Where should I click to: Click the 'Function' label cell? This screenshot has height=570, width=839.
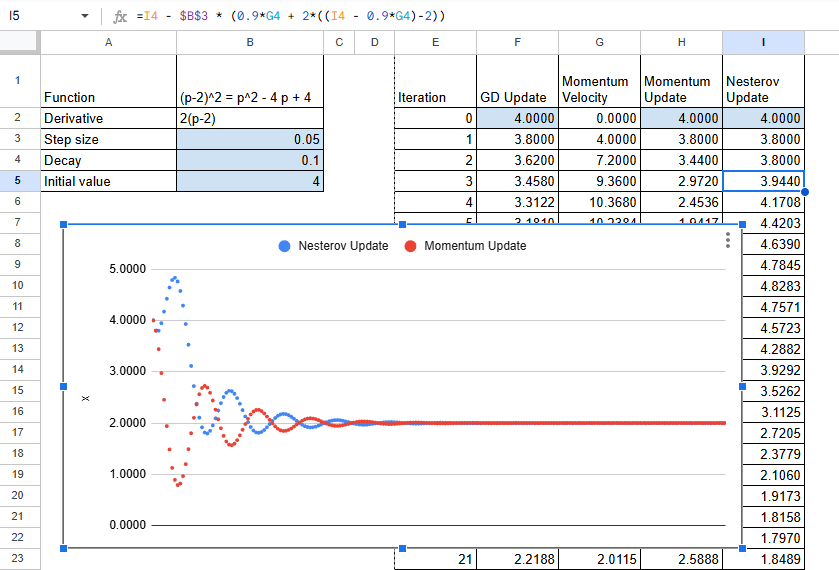point(109,81)
